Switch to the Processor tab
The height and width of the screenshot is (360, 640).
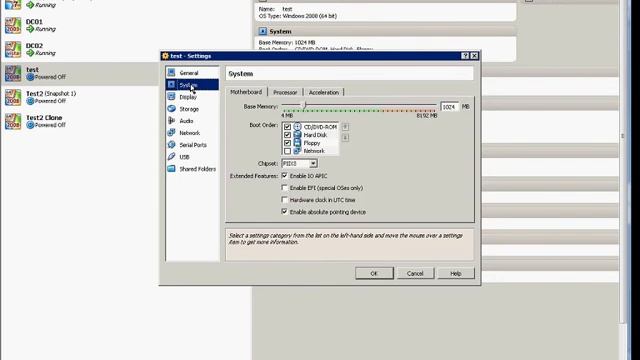point(285,93)
